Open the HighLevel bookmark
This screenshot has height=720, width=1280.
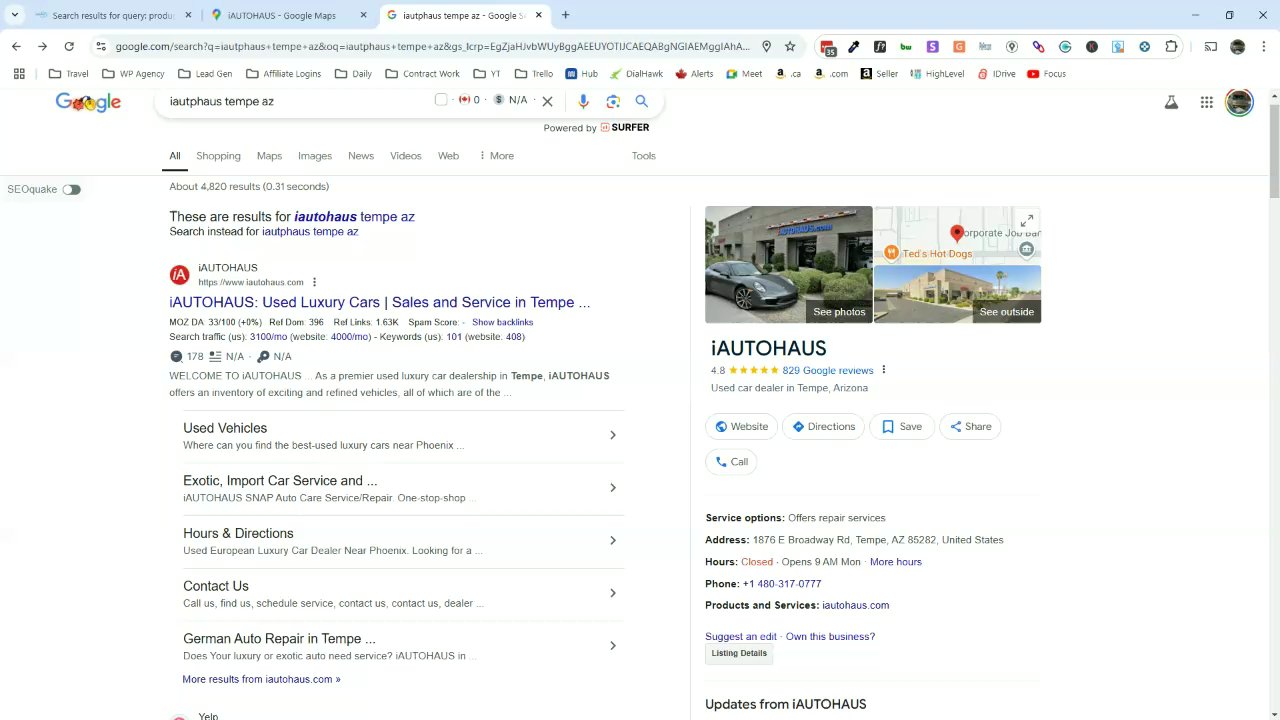pyautogui.click(x=936, y=74)
